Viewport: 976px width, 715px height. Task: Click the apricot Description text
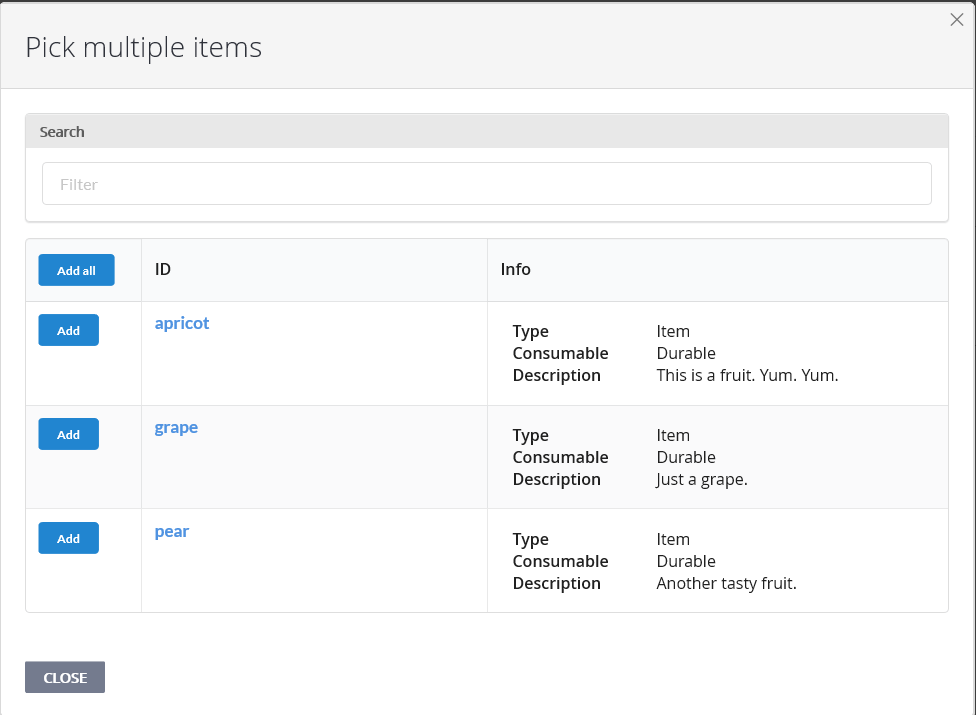coord(556,375)
